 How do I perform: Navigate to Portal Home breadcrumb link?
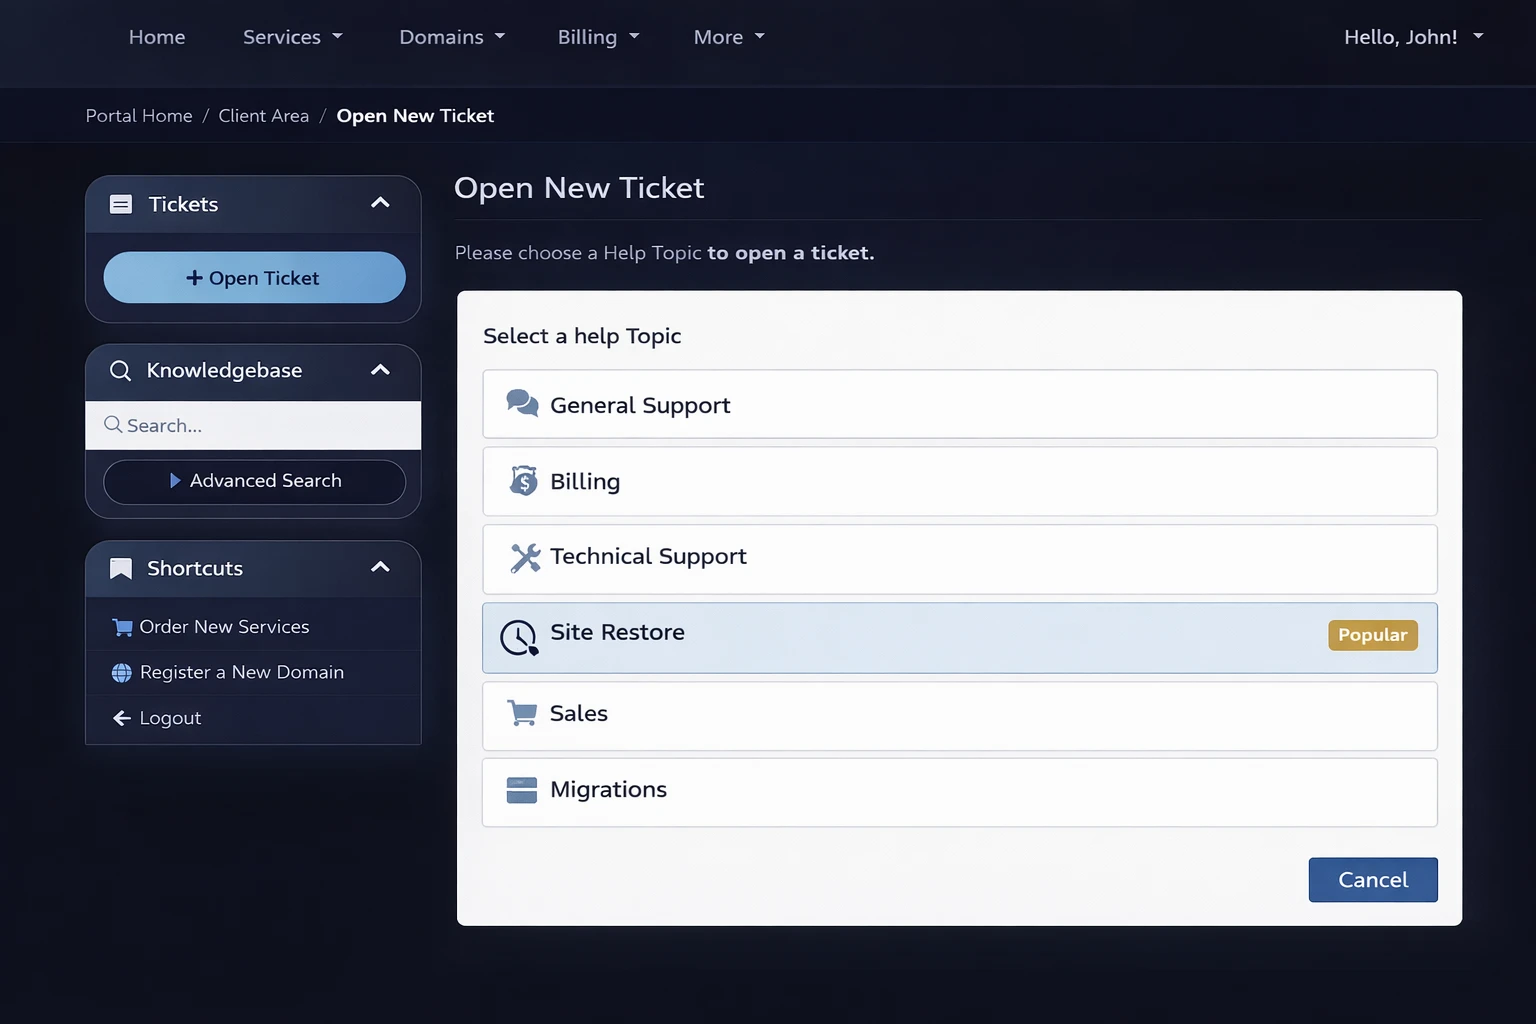[138, 115]
